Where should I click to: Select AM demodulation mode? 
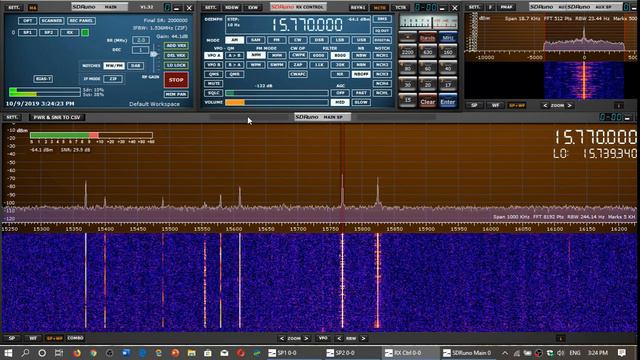point(234,40)
